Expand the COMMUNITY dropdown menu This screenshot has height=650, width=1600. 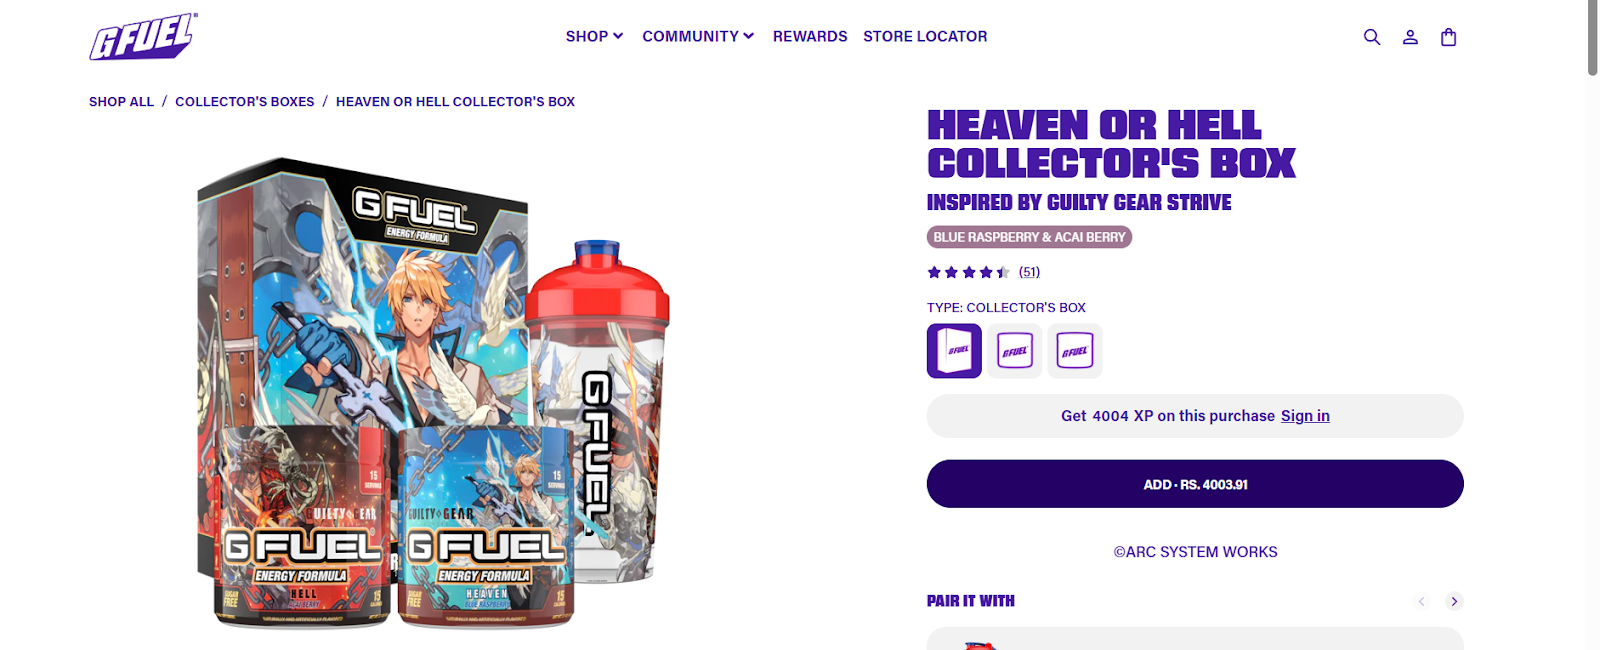pyautogui.click(x=698, y=36)
